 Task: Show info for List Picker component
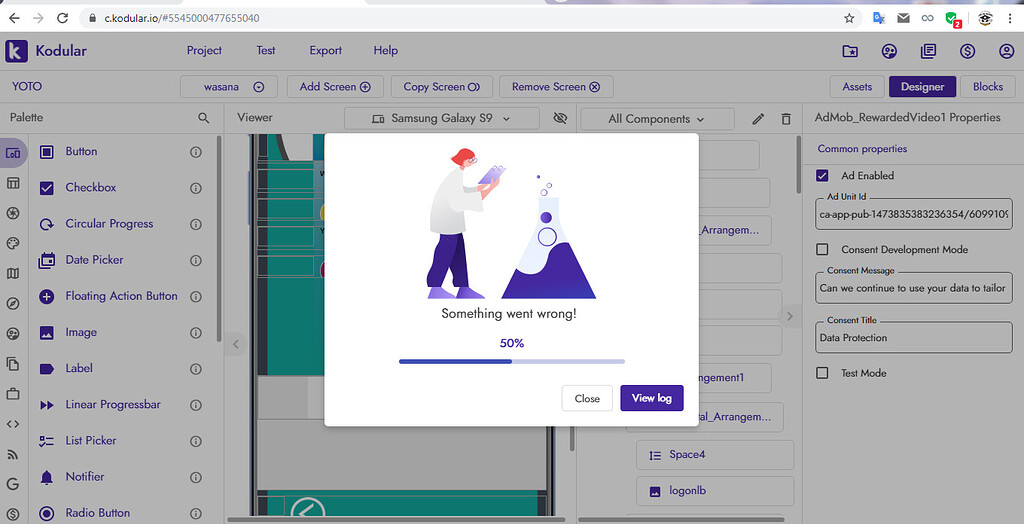(195, 441)
